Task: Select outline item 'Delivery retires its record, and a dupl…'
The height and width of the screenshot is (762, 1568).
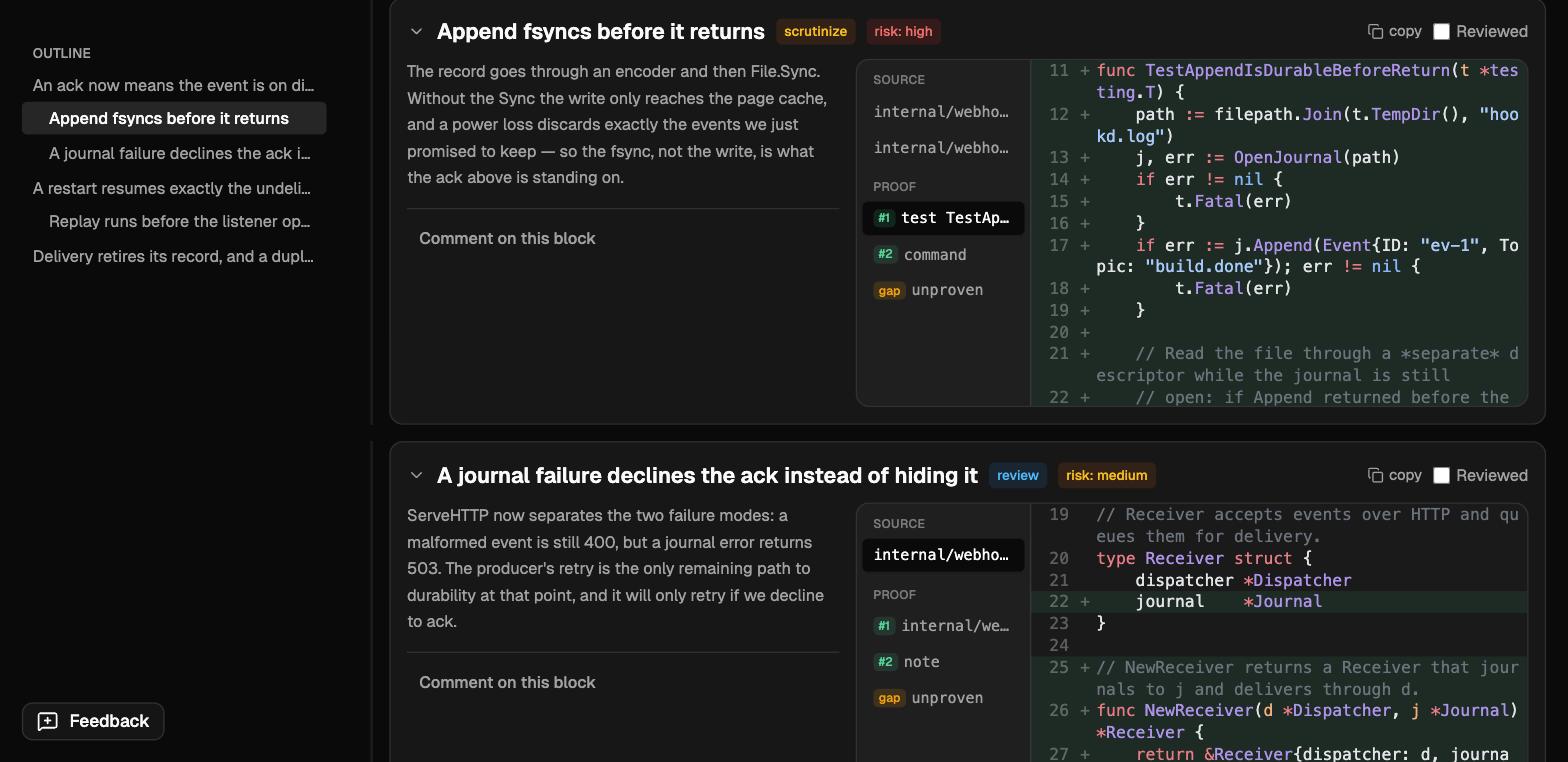Action: point(174,256)
